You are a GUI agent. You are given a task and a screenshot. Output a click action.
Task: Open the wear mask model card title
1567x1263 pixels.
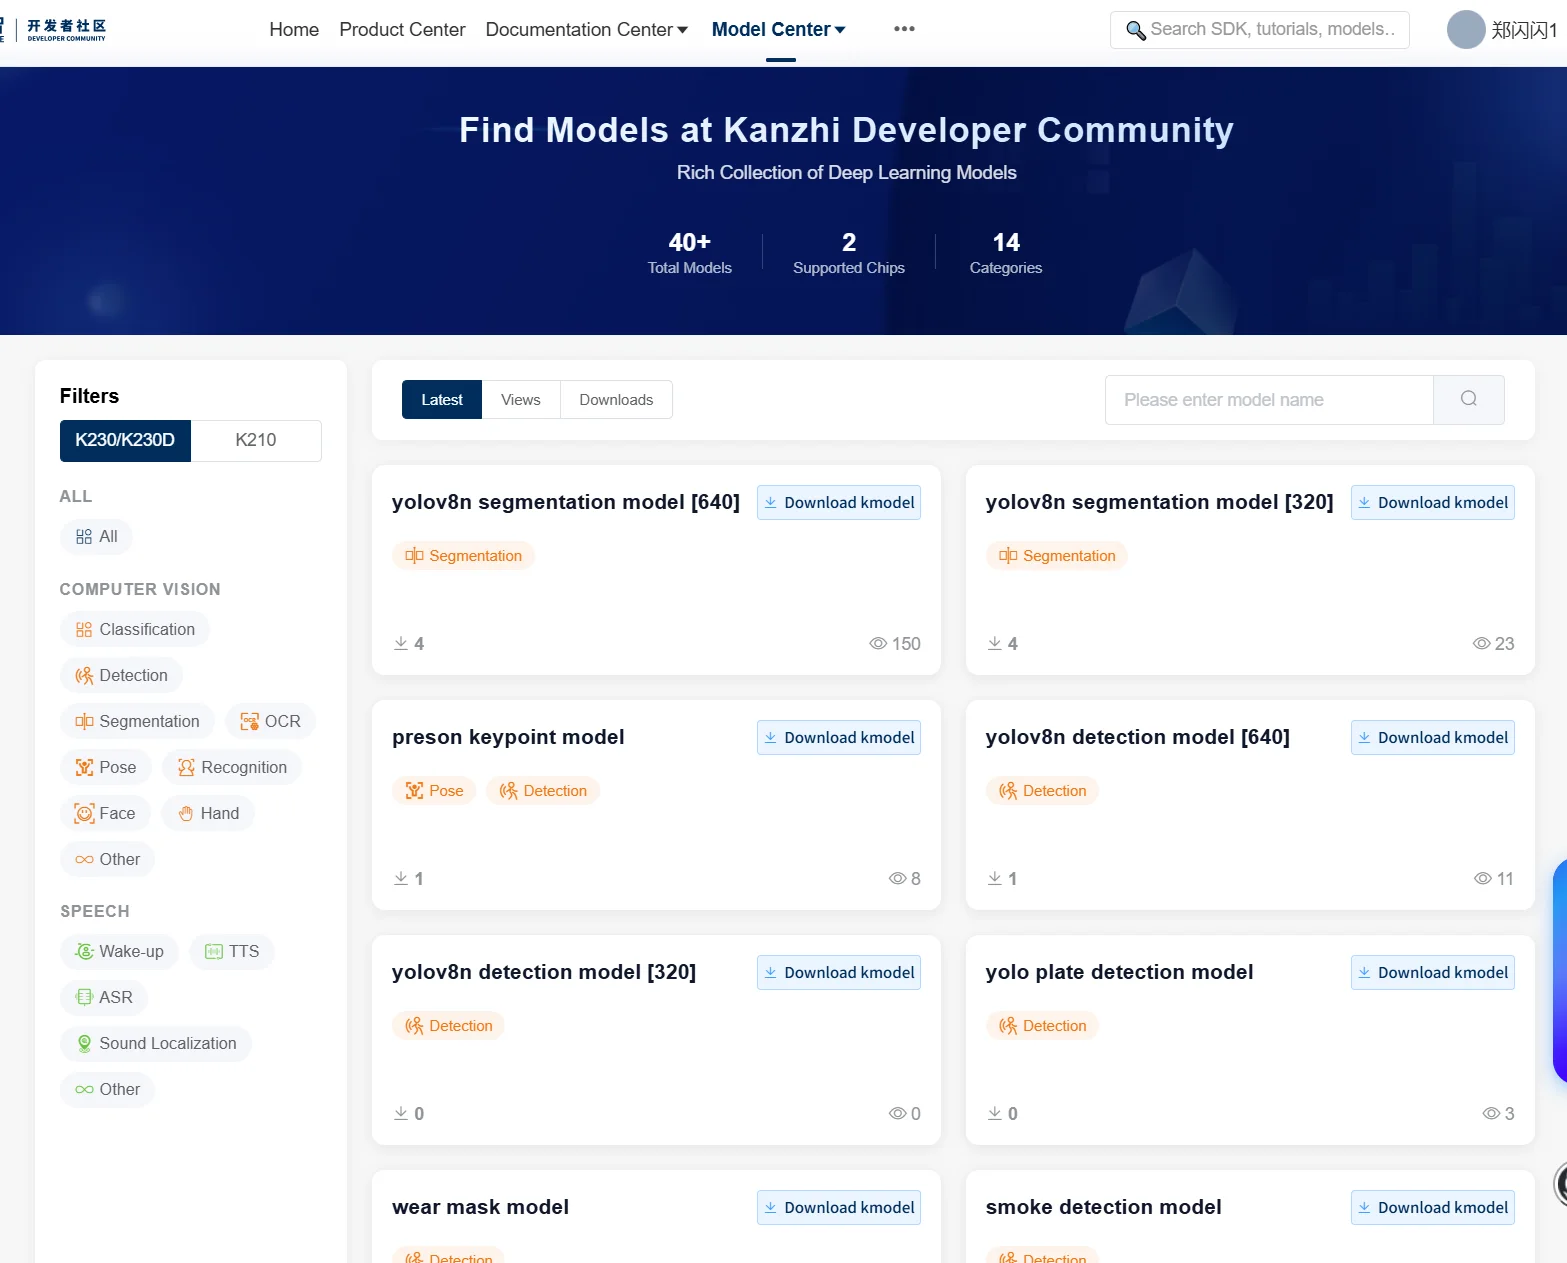(x=480, y=1207)
